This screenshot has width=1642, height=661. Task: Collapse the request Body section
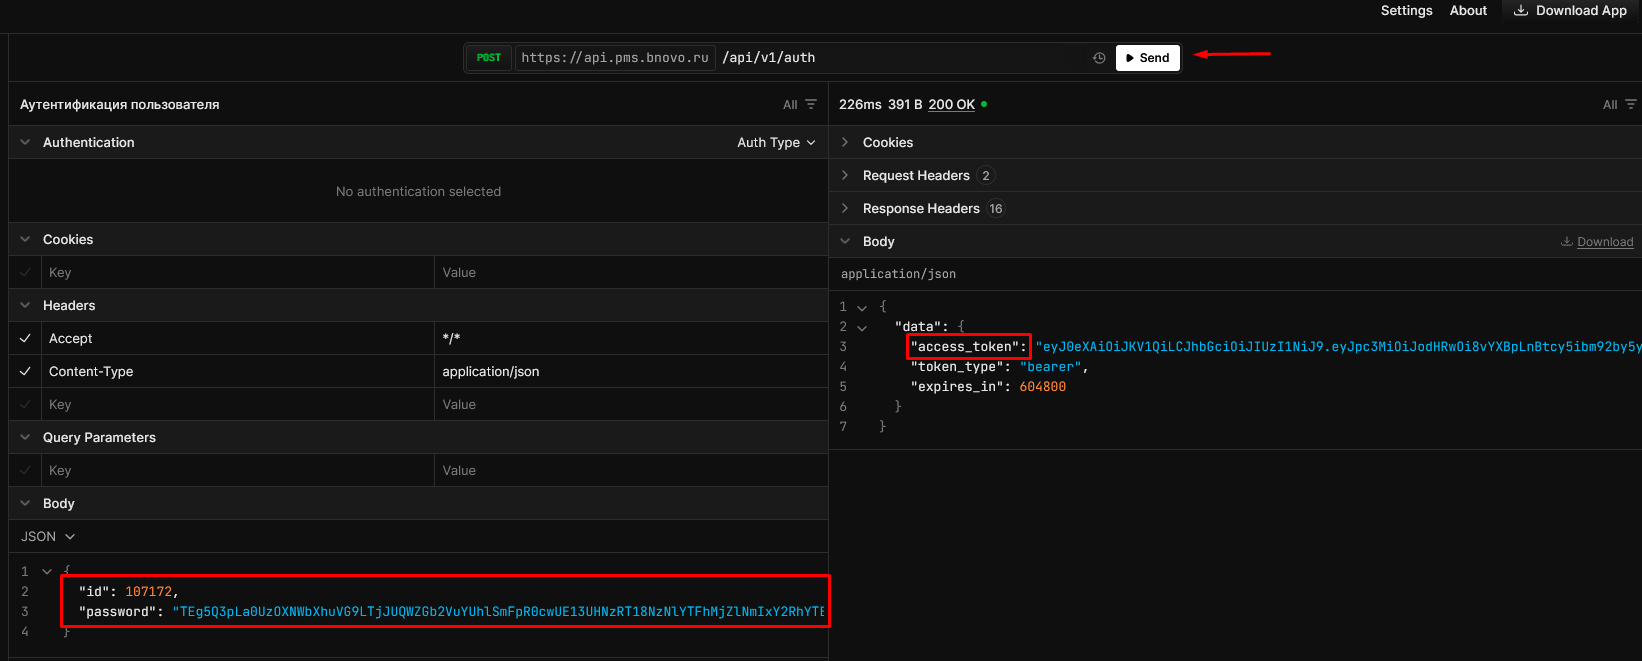point(25,503)
